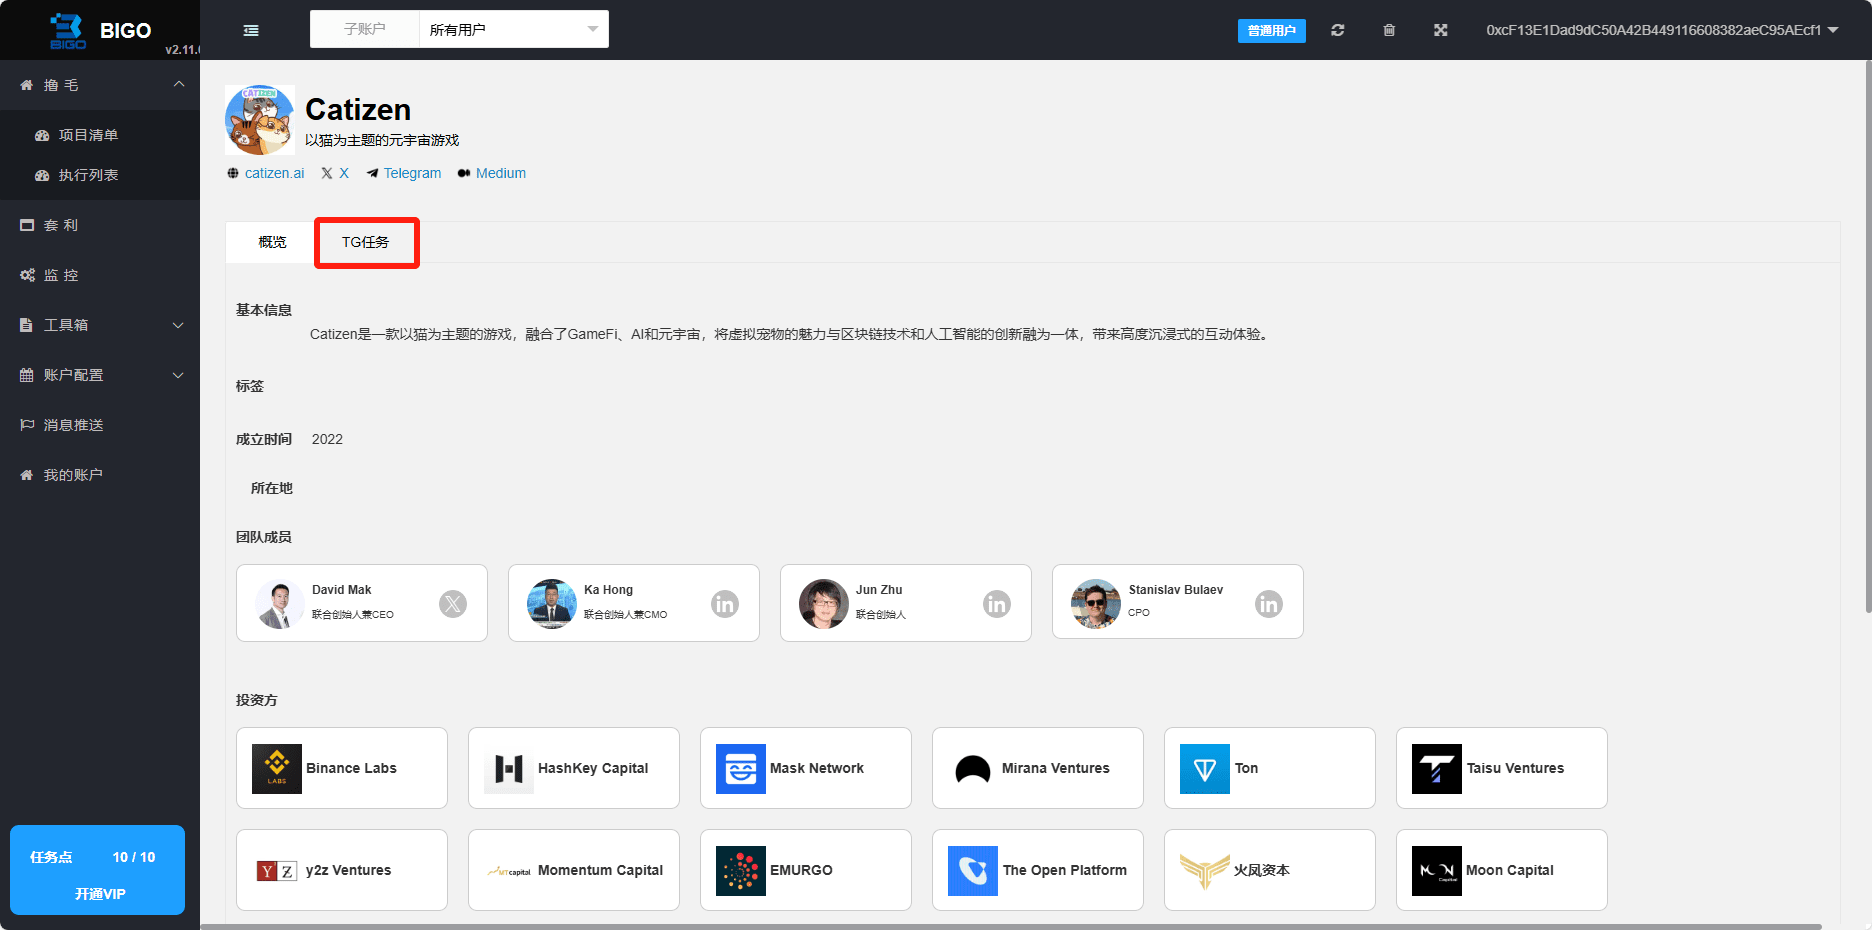Click the Taisu Ventures logo
This screenshot has width=1872, height=930.
pos(1437,769)
